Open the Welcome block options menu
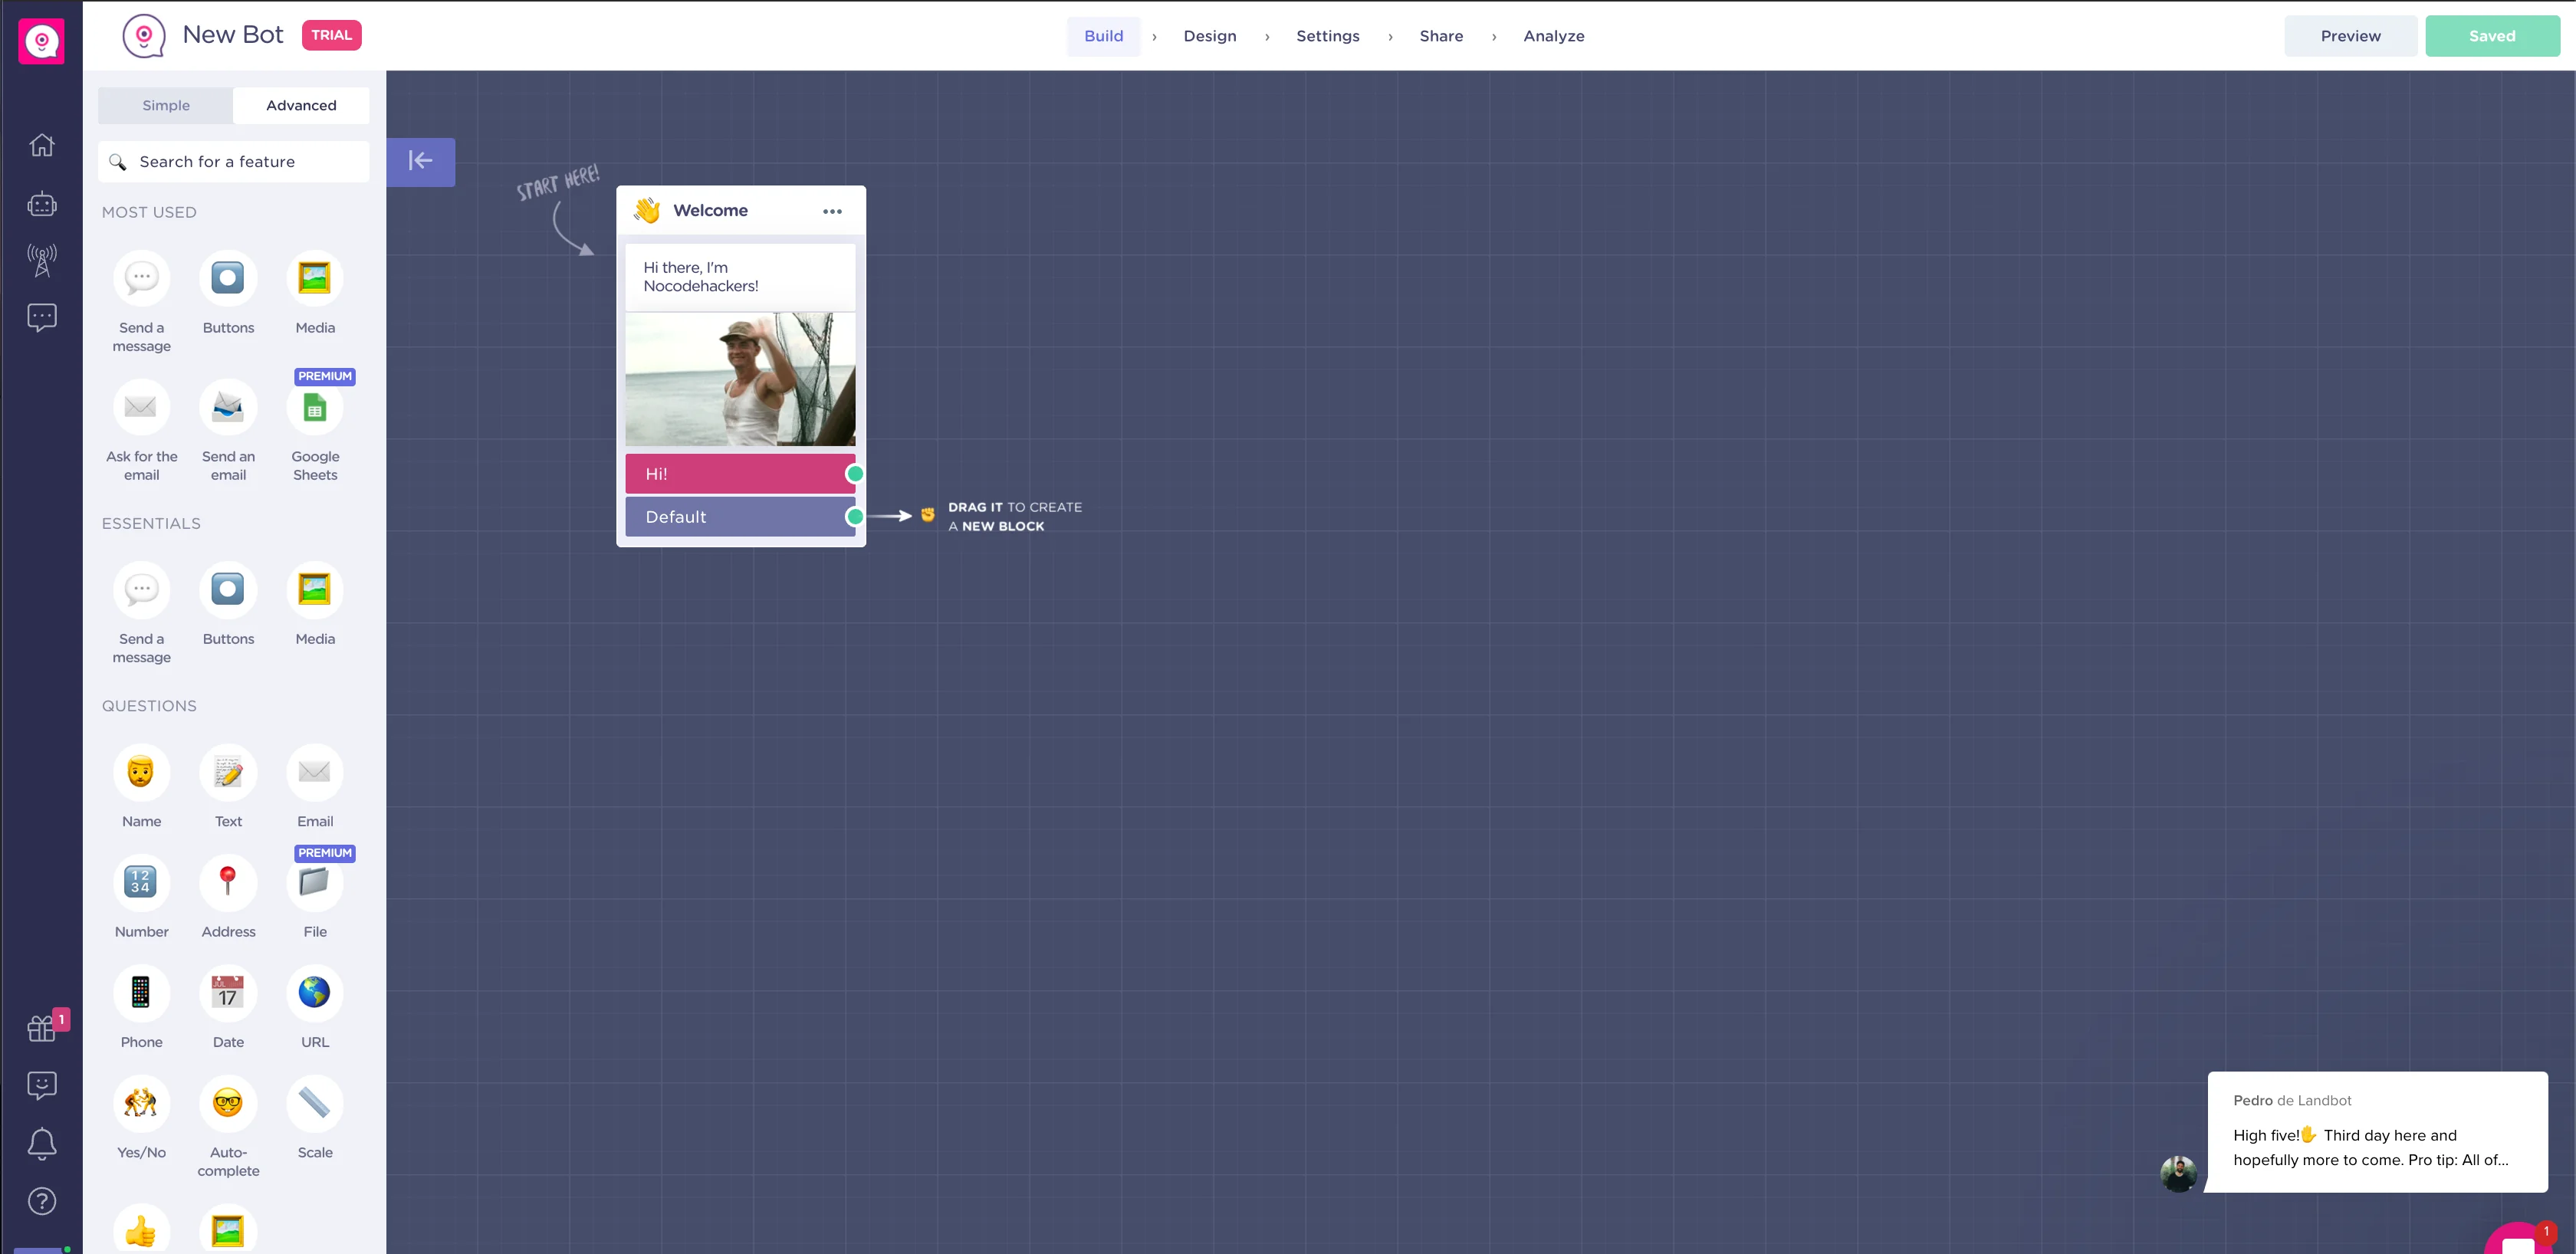Image resolution: width=2576 pixels, height=1254 pixels. [x=832, y=211]
